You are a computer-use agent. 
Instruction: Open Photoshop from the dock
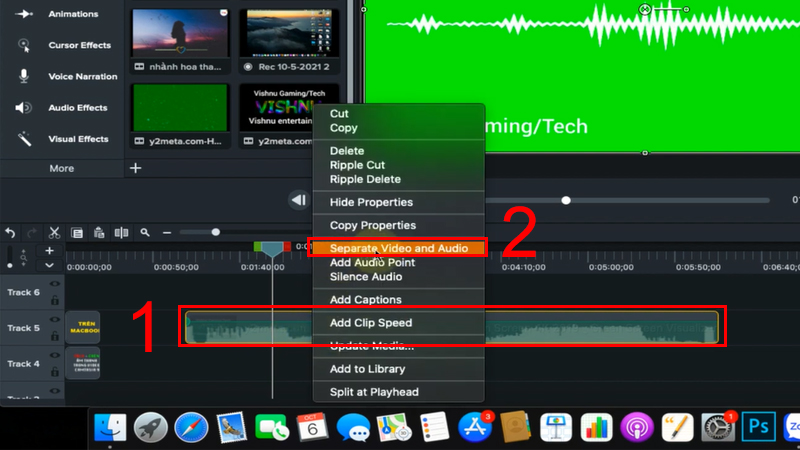pos(758,427)
